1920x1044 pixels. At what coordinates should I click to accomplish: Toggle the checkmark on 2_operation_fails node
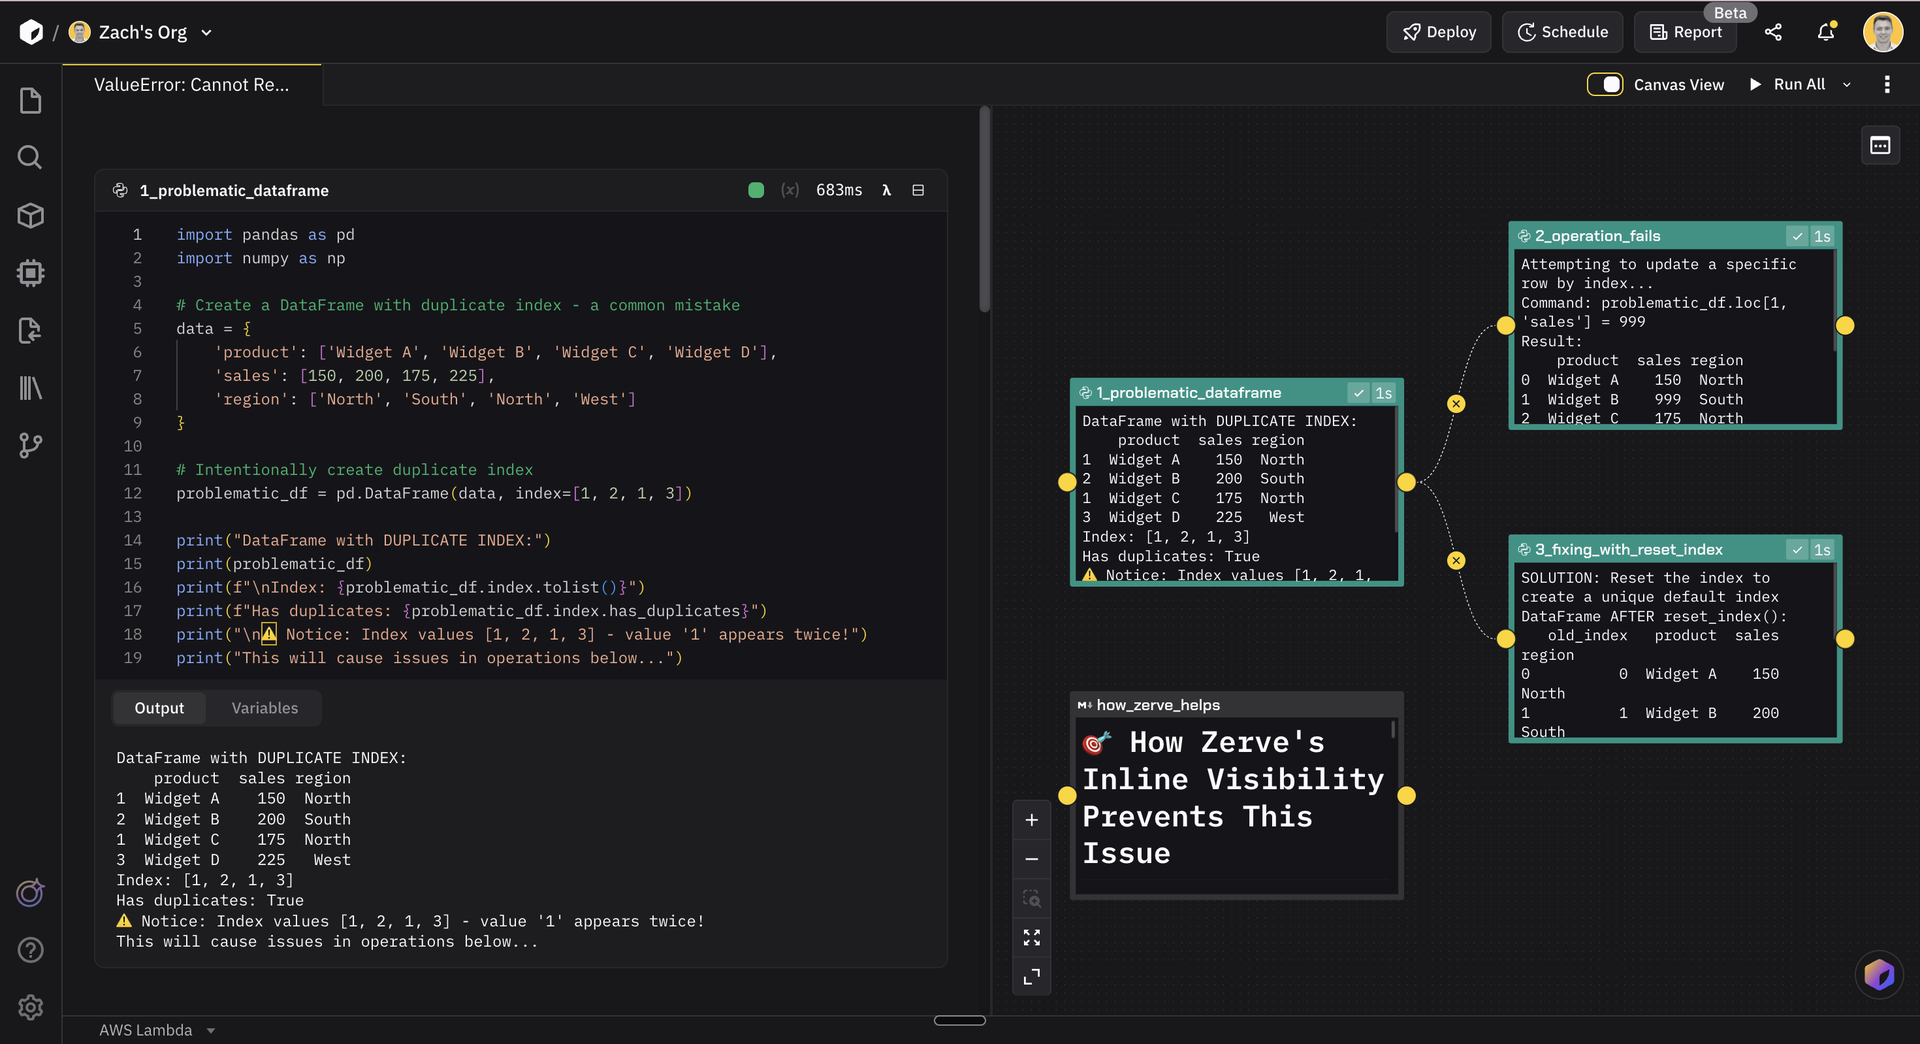1797,235
